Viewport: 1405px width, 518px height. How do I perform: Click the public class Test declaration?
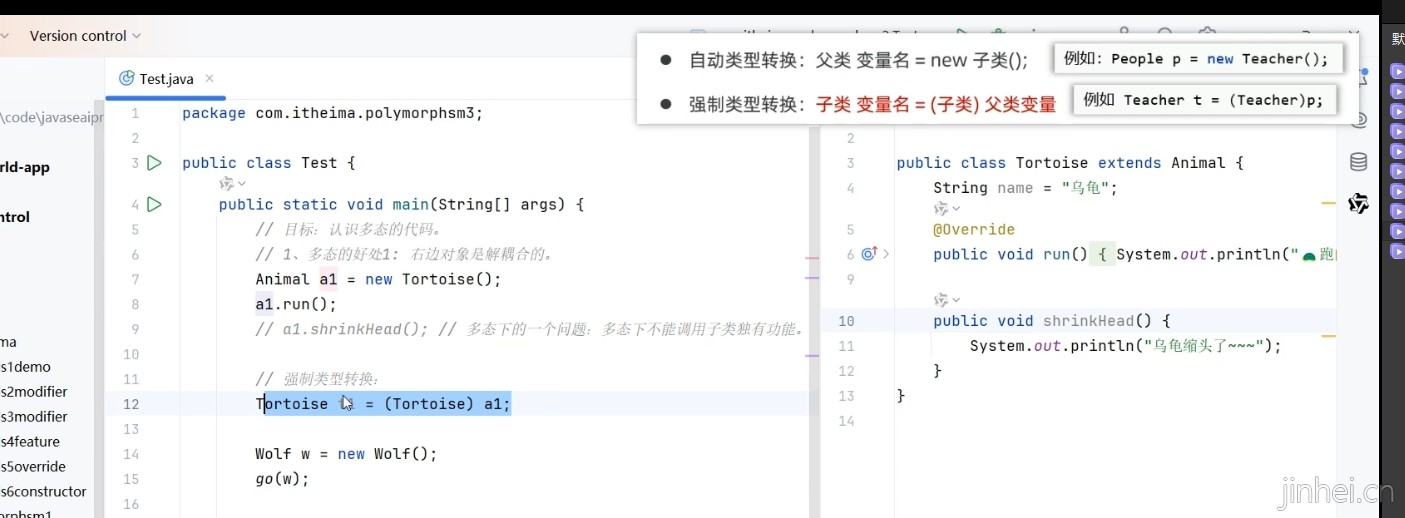coord(268,163)
